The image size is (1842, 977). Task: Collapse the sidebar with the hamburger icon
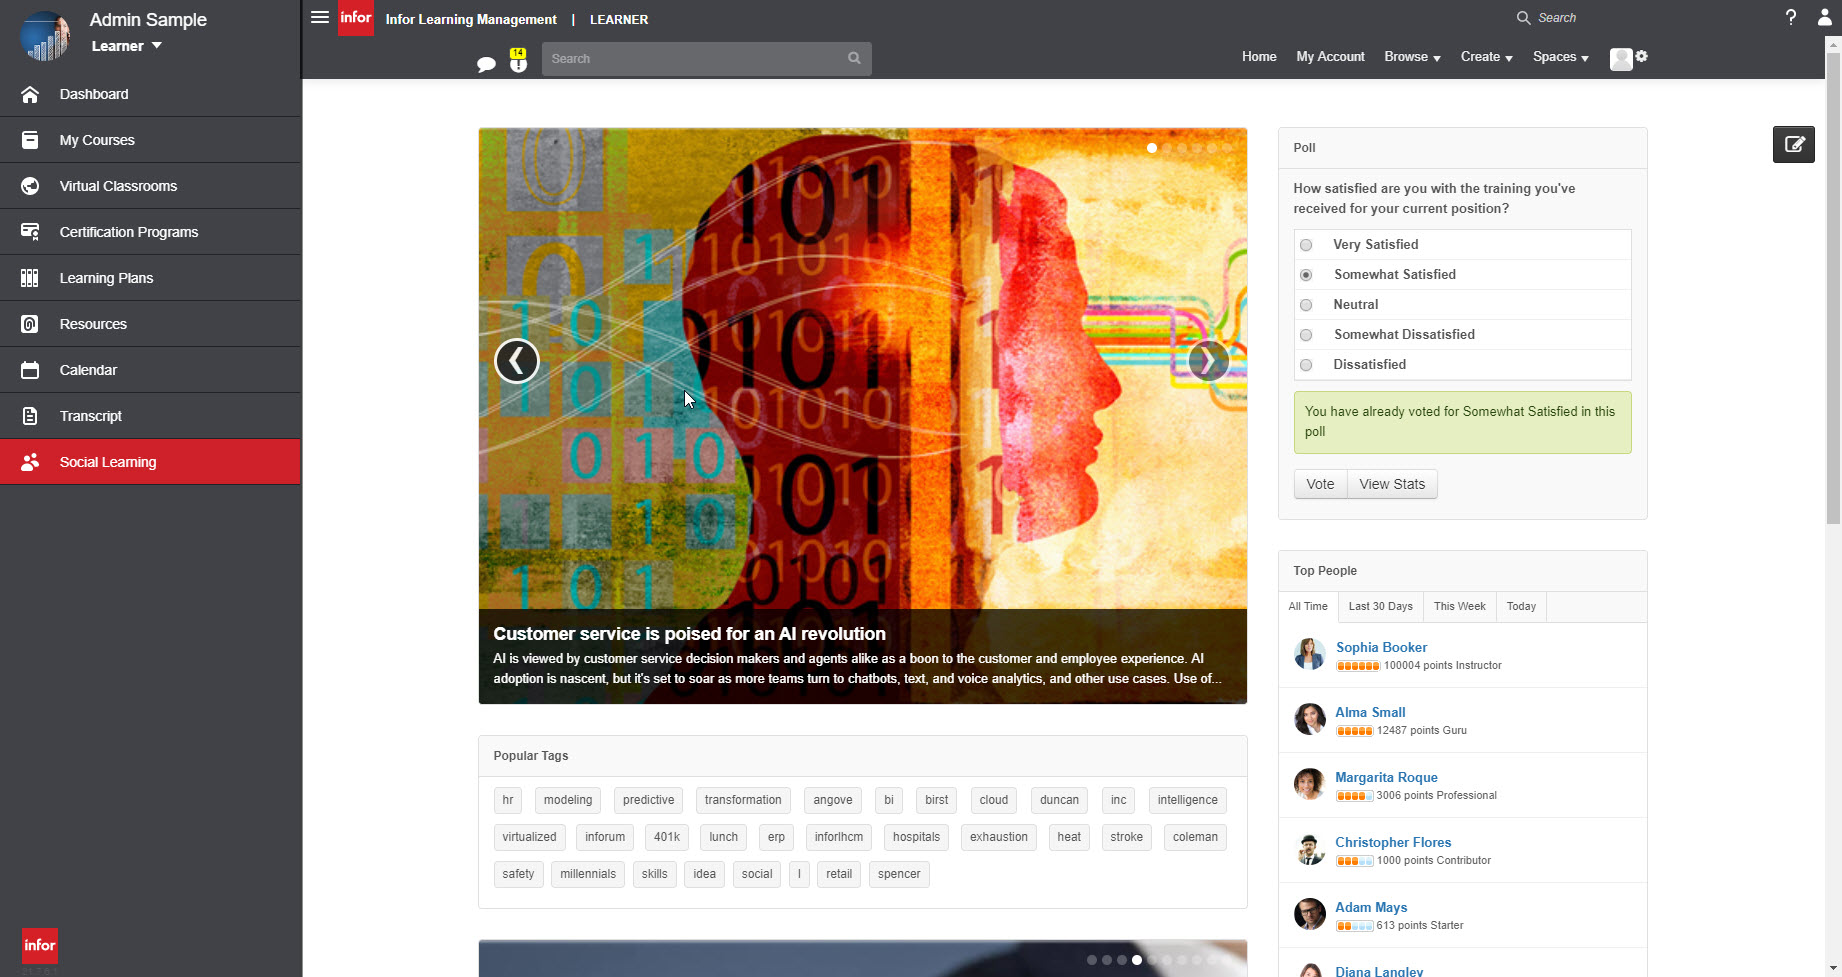(319, 16)
